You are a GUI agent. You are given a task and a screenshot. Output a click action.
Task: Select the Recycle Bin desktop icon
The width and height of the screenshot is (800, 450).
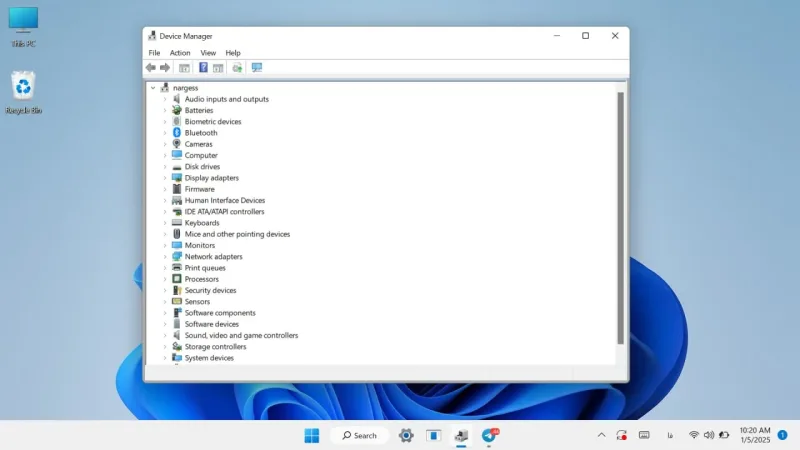pos(23,92)
